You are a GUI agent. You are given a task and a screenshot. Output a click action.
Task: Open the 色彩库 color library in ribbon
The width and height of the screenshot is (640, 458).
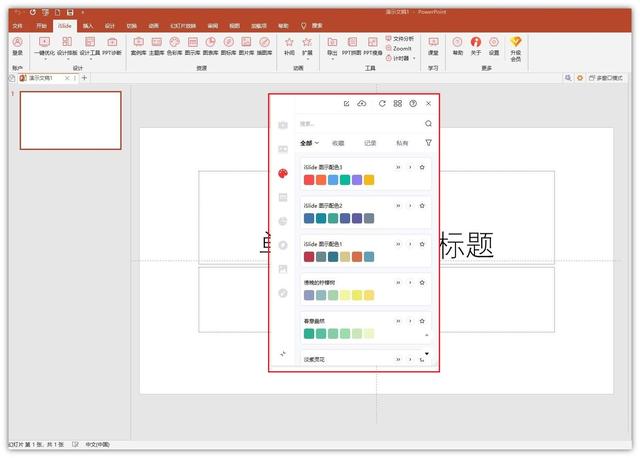(174, 46)
